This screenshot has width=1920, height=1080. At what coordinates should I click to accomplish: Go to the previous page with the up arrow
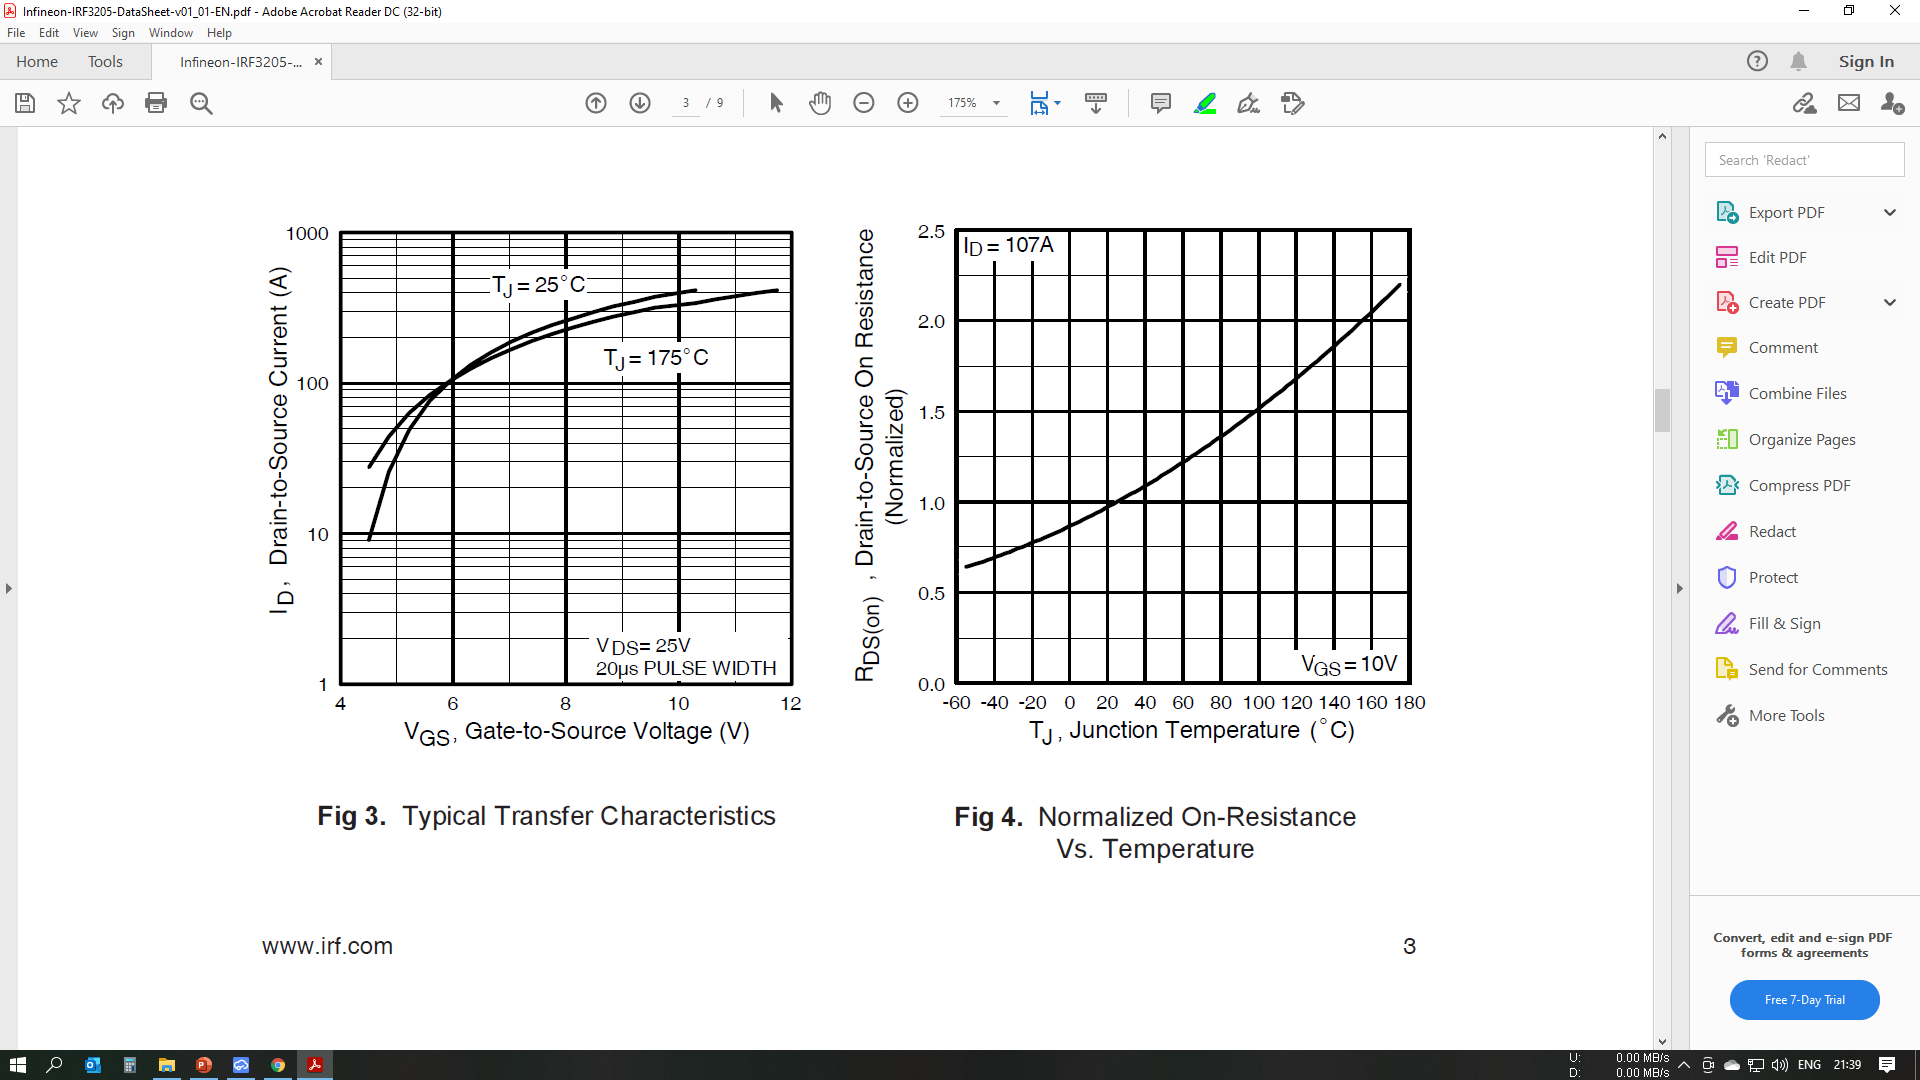click(596, 103)
